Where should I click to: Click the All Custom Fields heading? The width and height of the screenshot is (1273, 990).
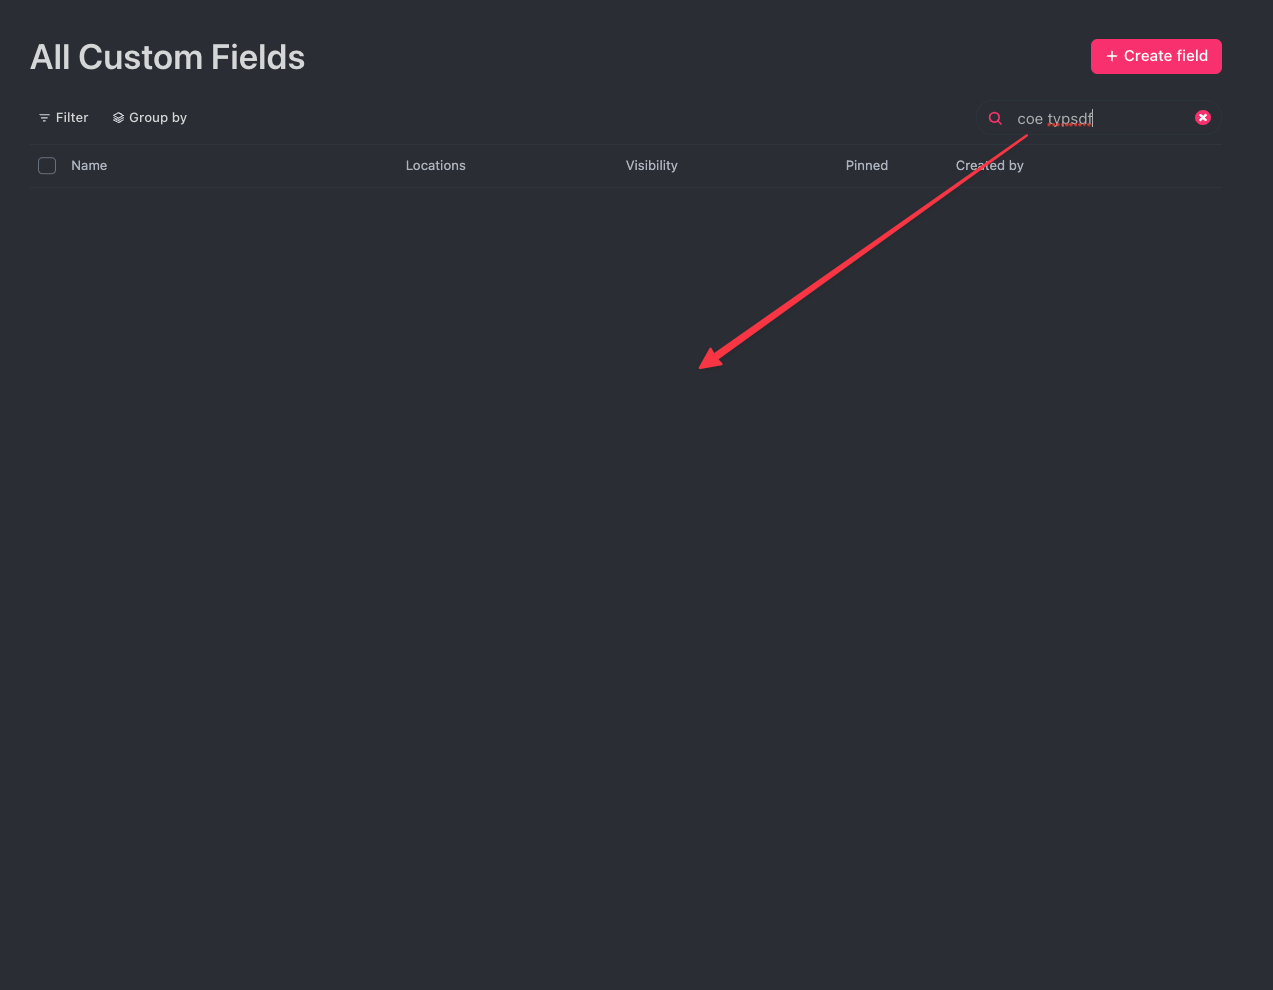167,57
